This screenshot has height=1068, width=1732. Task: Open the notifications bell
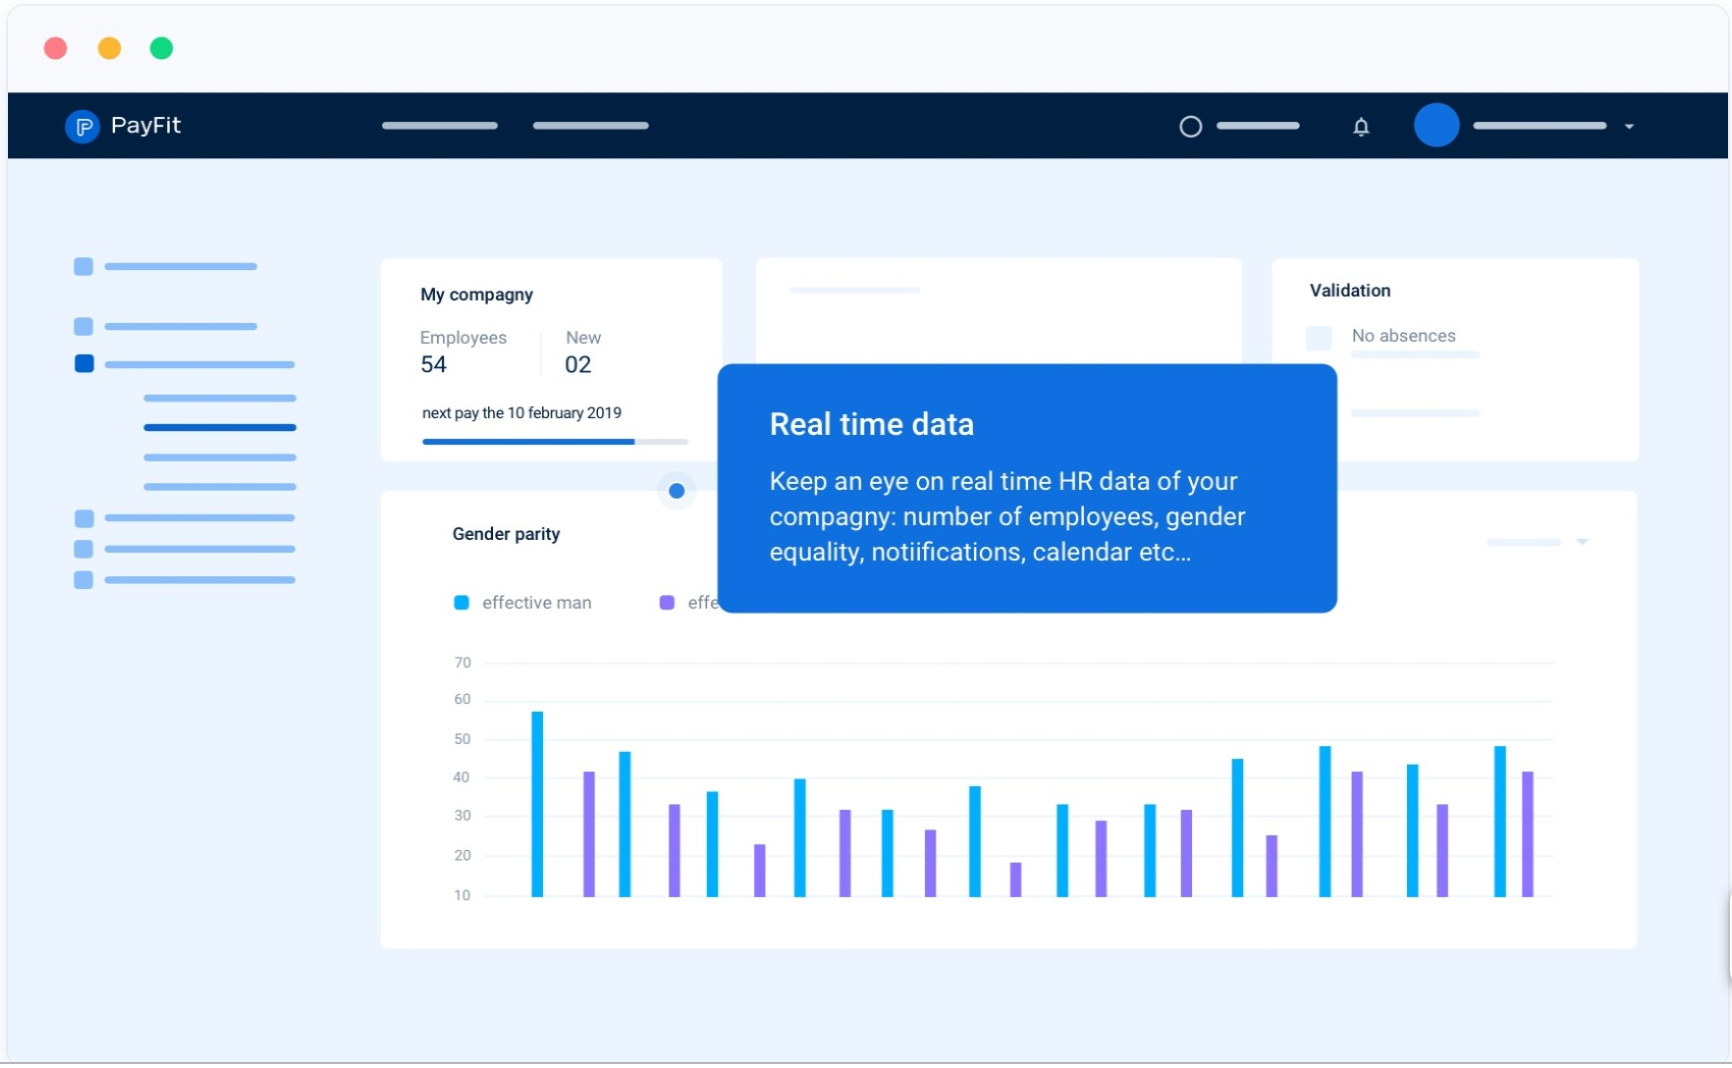tap(1361, 126)
